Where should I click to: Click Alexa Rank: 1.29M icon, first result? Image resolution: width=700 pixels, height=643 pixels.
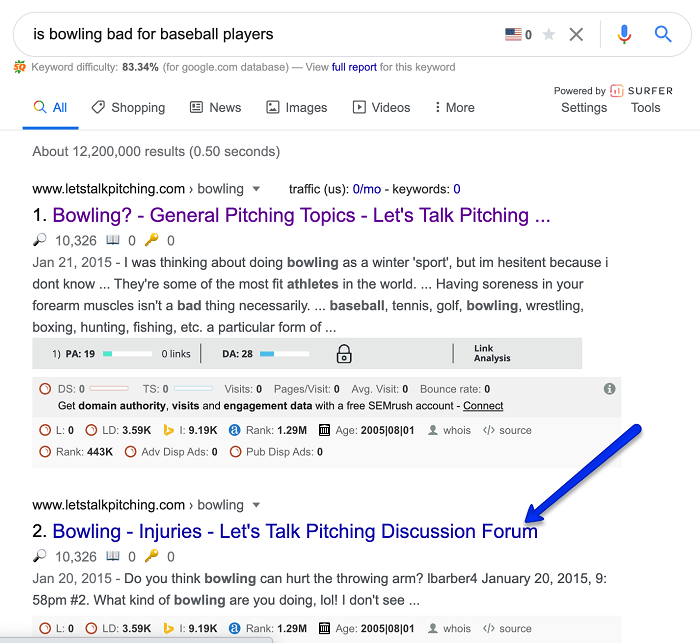click(234, 430)
